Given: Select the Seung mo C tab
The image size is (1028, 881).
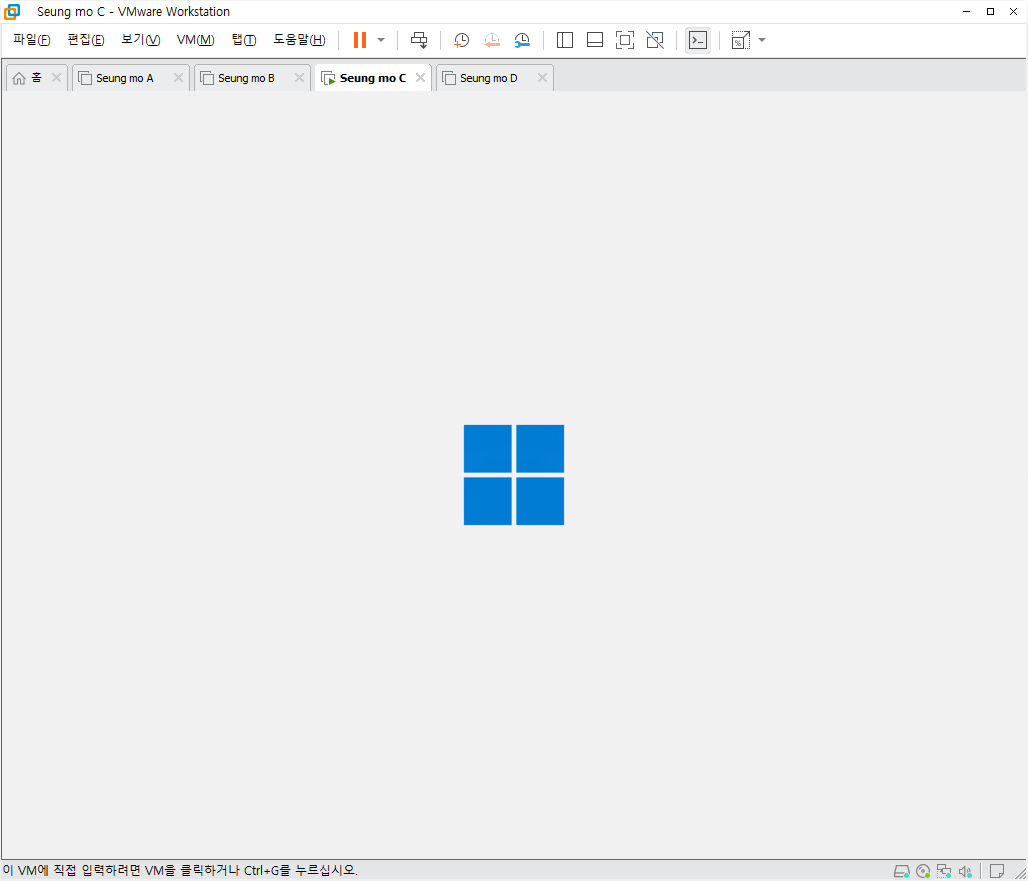Looking at the screenshot, I should [372, 78].
